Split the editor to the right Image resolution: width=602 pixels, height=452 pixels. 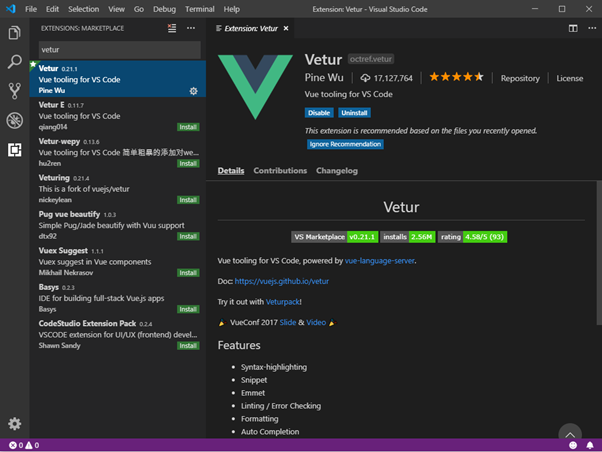click(573, 28)
